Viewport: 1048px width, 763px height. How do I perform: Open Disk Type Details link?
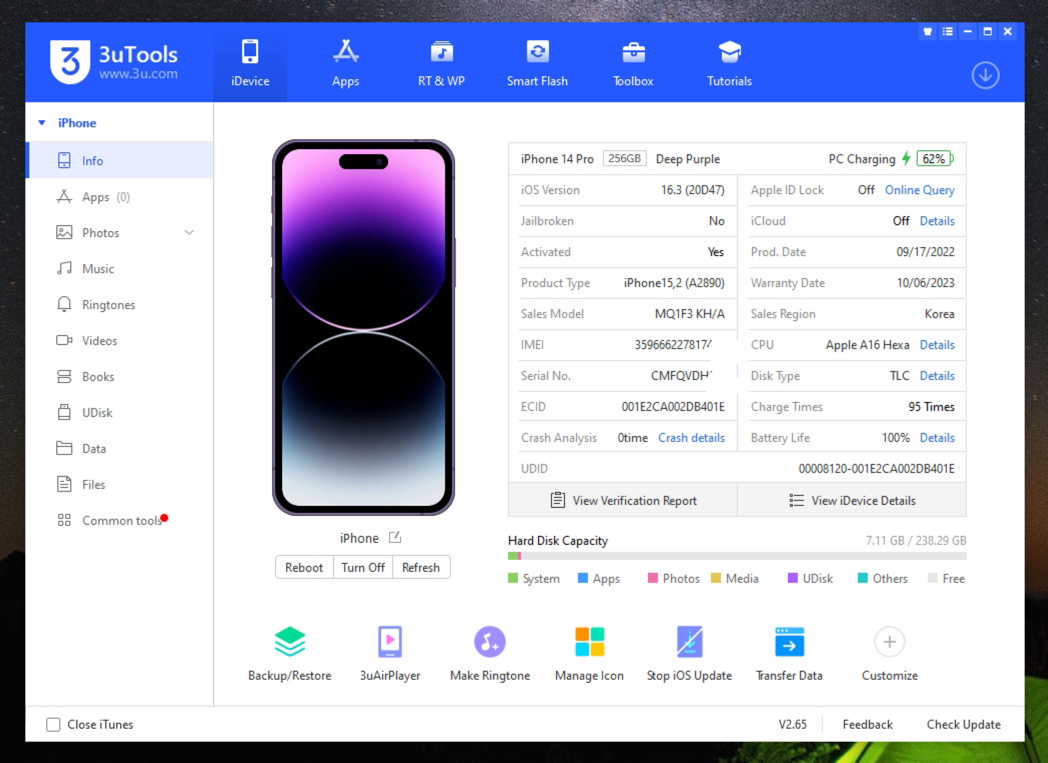coord(937,375)
